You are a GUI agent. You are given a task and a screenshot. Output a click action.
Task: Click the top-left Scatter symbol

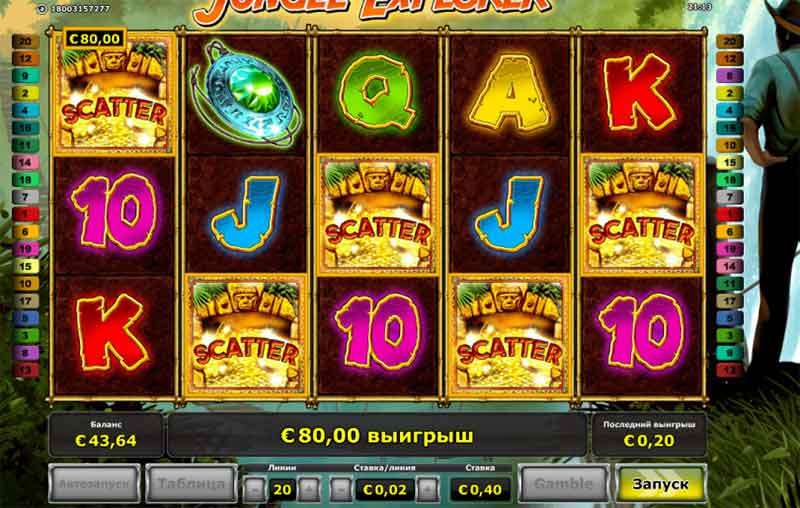click(x=114, y=95)
